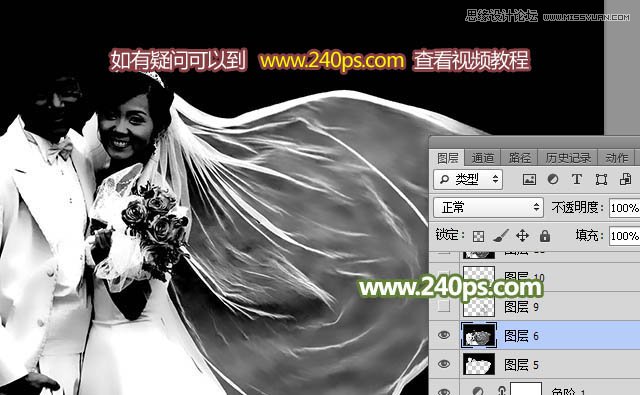Open the 历史记录 tab
Screen dimensions: 640x395
[568, 158]
